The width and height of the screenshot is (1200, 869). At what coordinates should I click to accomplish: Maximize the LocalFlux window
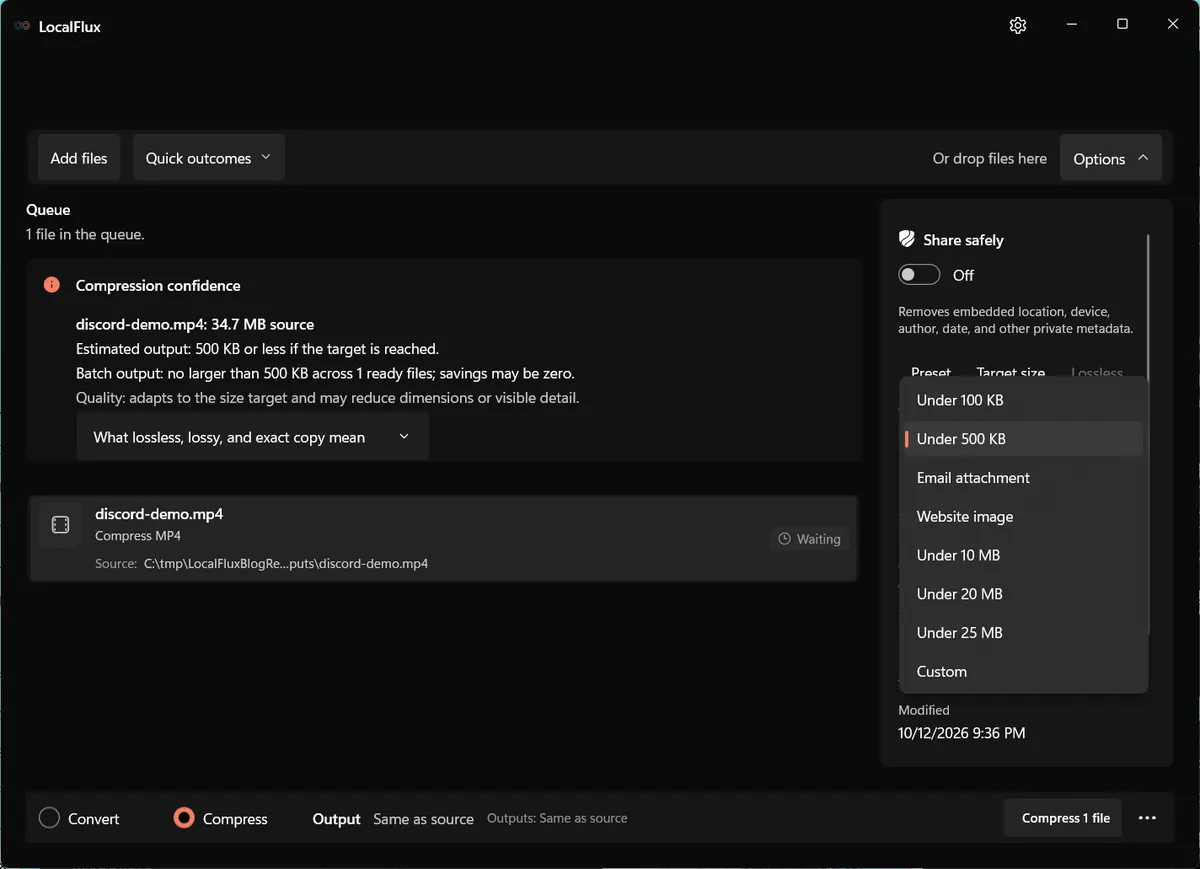click(x=1122, y=25)
